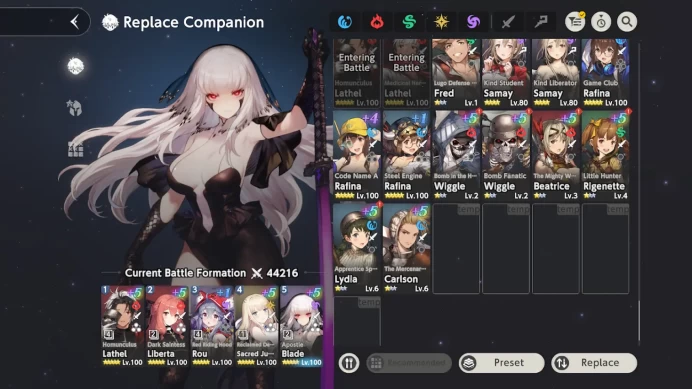Open the grid formation sidebar tab
692x389 pixels.
click(x=75, y=149)
